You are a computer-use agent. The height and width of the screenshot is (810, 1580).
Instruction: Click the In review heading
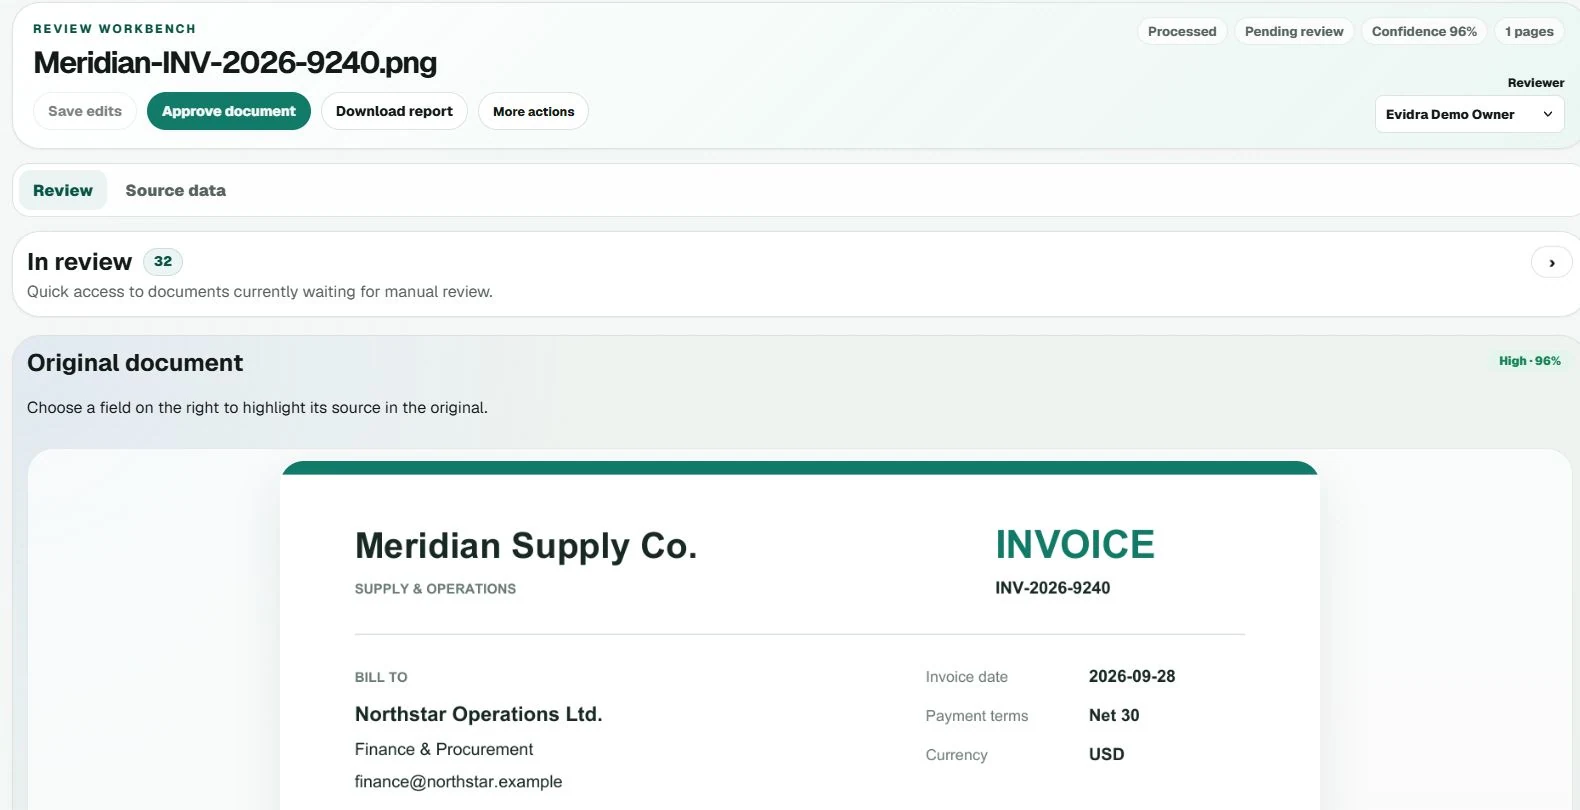coord(80,262)
